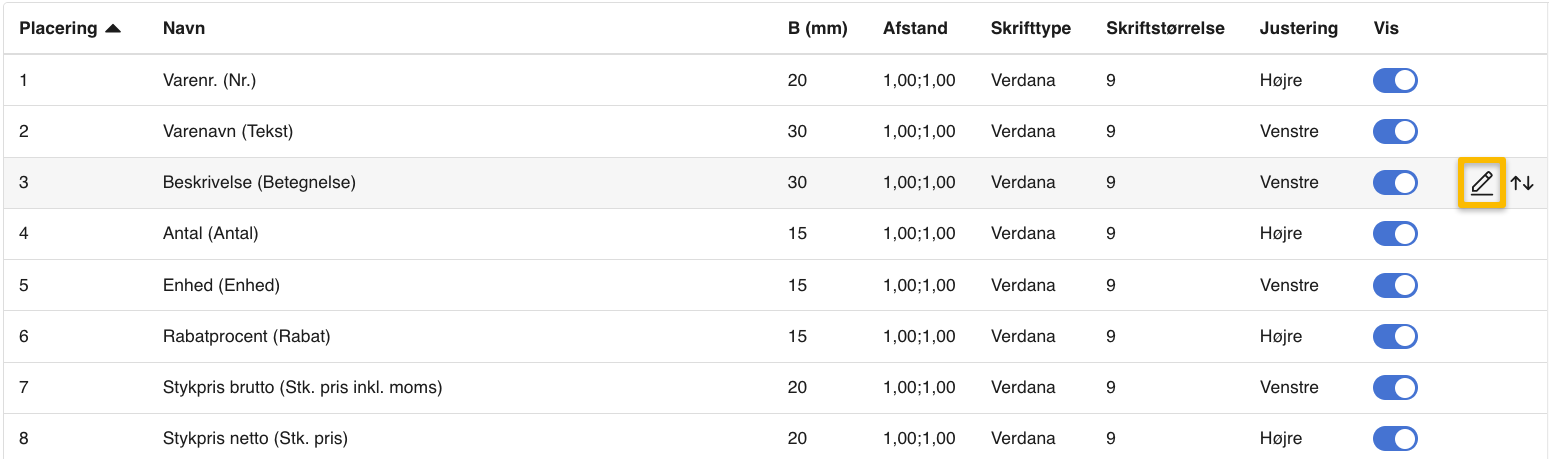The width and height of the screenshot is (1549, 459).
Task: Click the Skriftstørrelse column header
Action: [x=1165, y=28]
